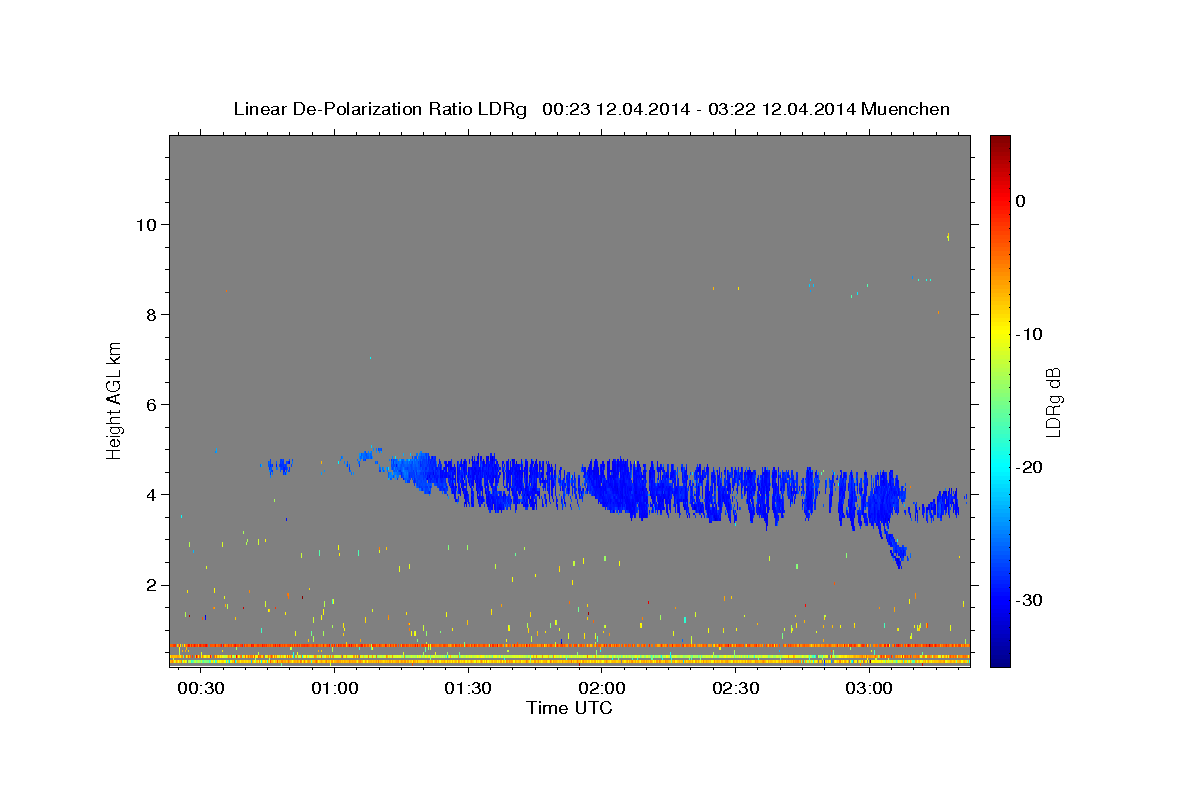Click the small cloud patch near 00:50
The image size is (1200, 800).
[x=277, y=465]
